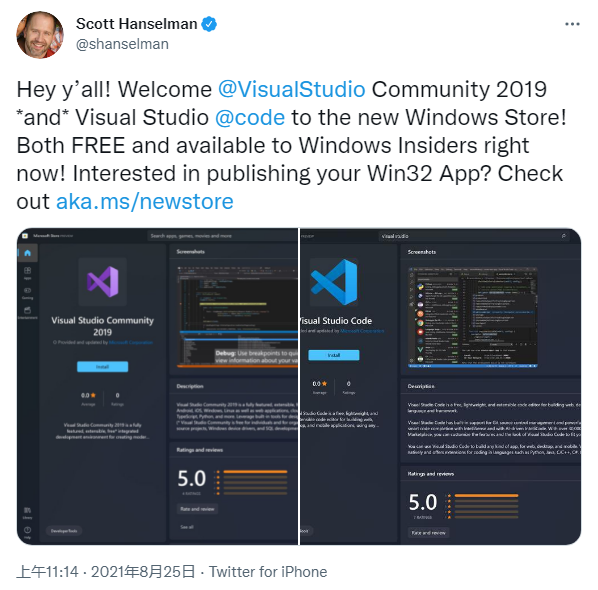Open the Store Apps sidebar icon
The width and height of the screenshot is (598, 590).
click(27, 273)
